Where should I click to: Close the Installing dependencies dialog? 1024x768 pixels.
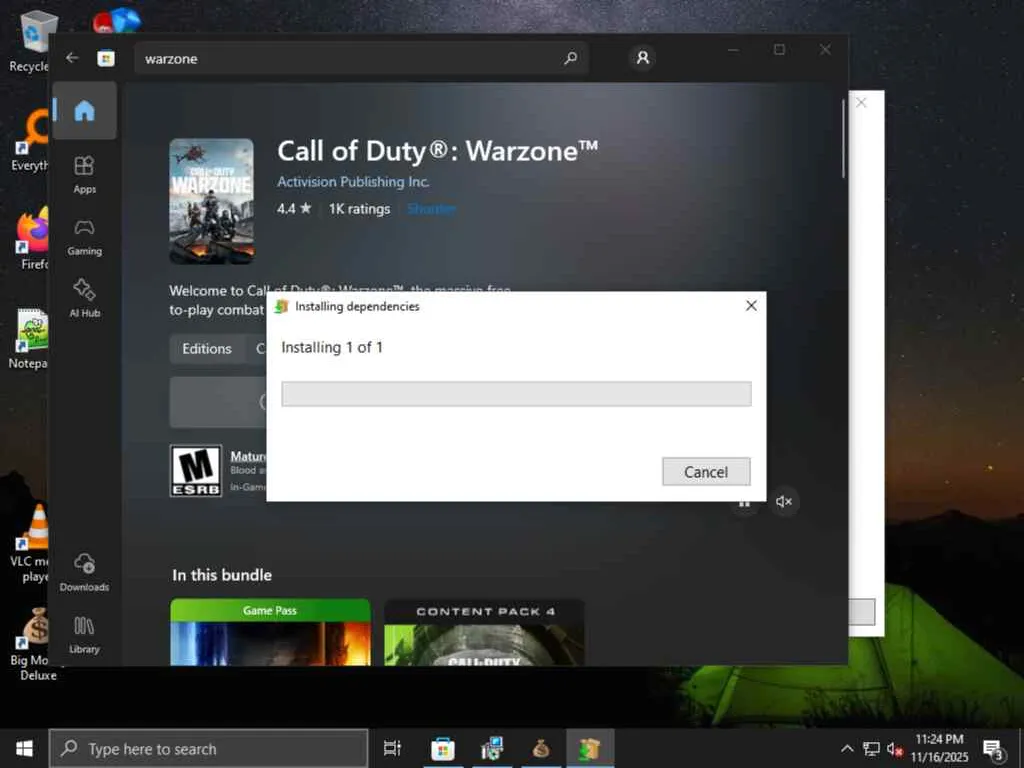tap(751, 306)
